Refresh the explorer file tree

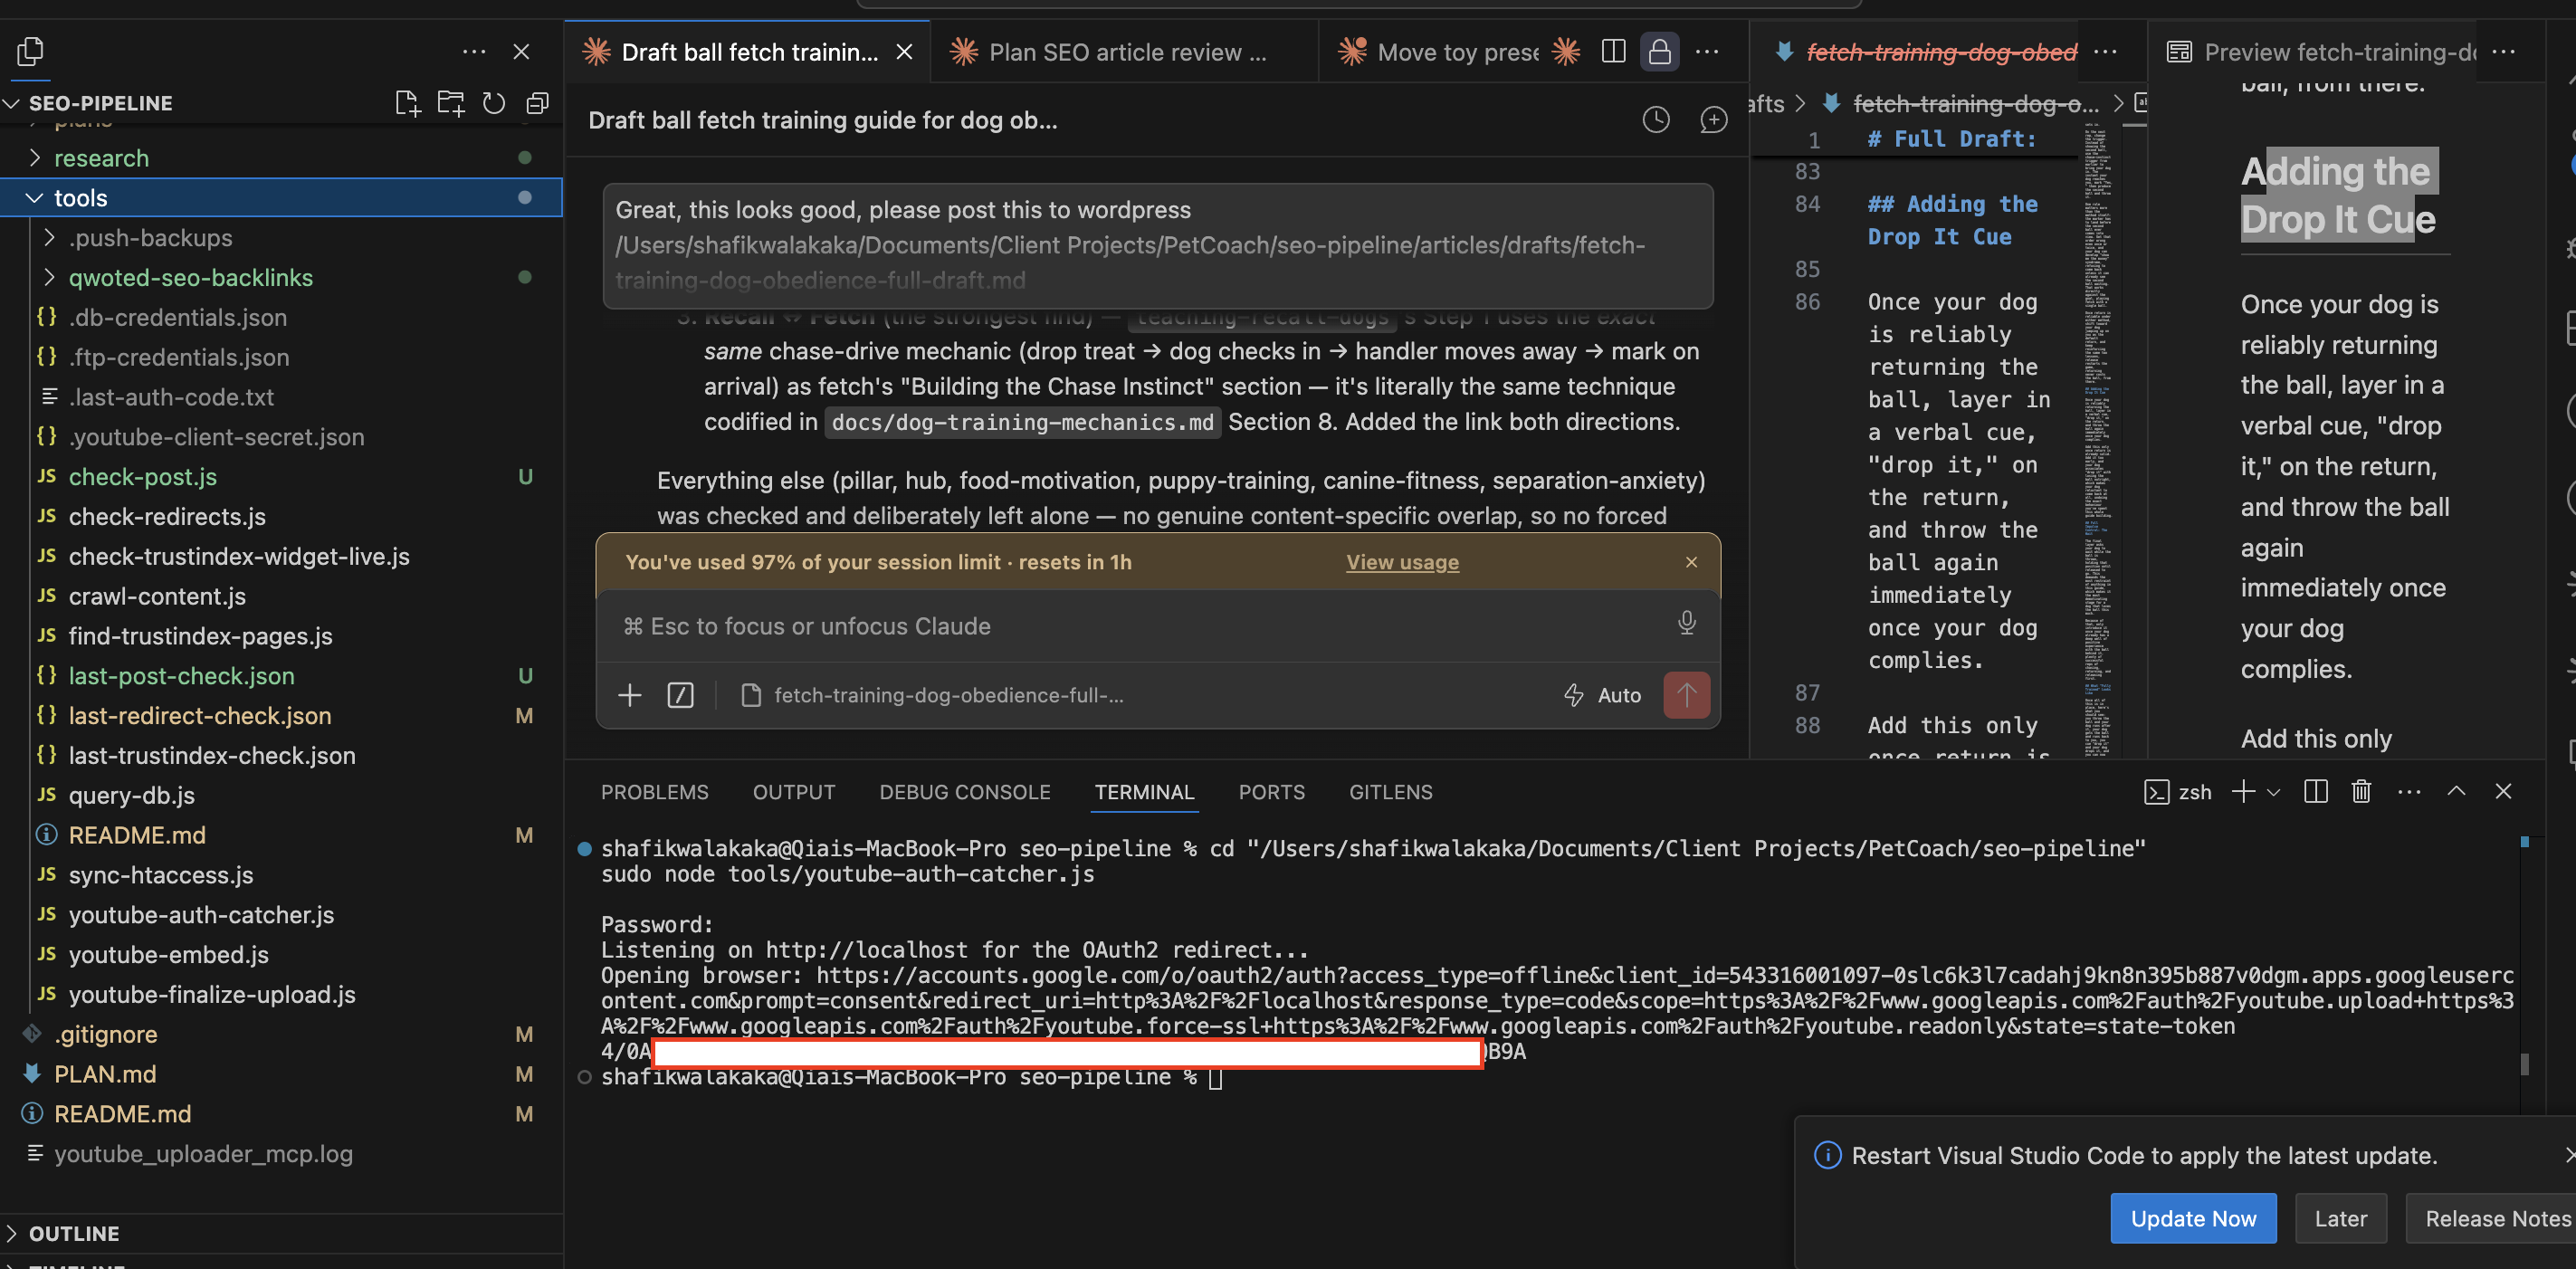(494, 103)
